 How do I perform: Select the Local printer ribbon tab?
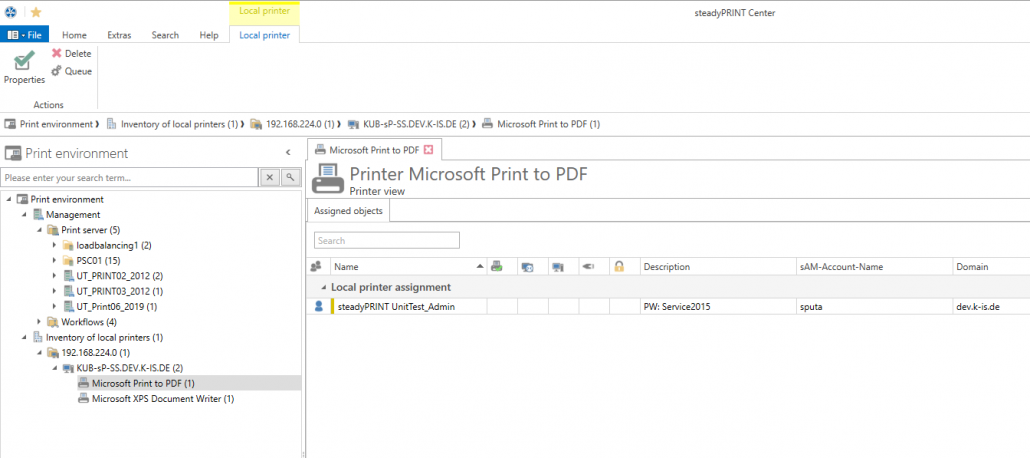pos(265,35)
